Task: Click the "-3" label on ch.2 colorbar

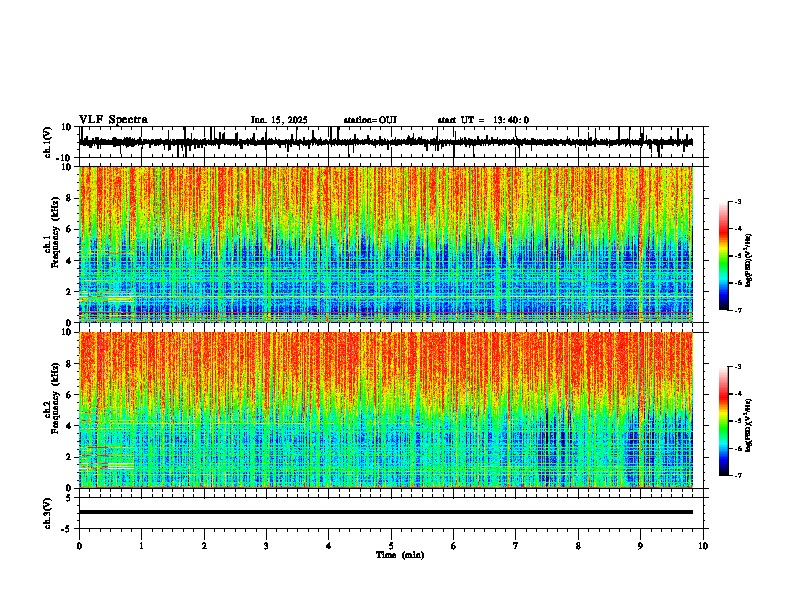Action: coord(737,367)
